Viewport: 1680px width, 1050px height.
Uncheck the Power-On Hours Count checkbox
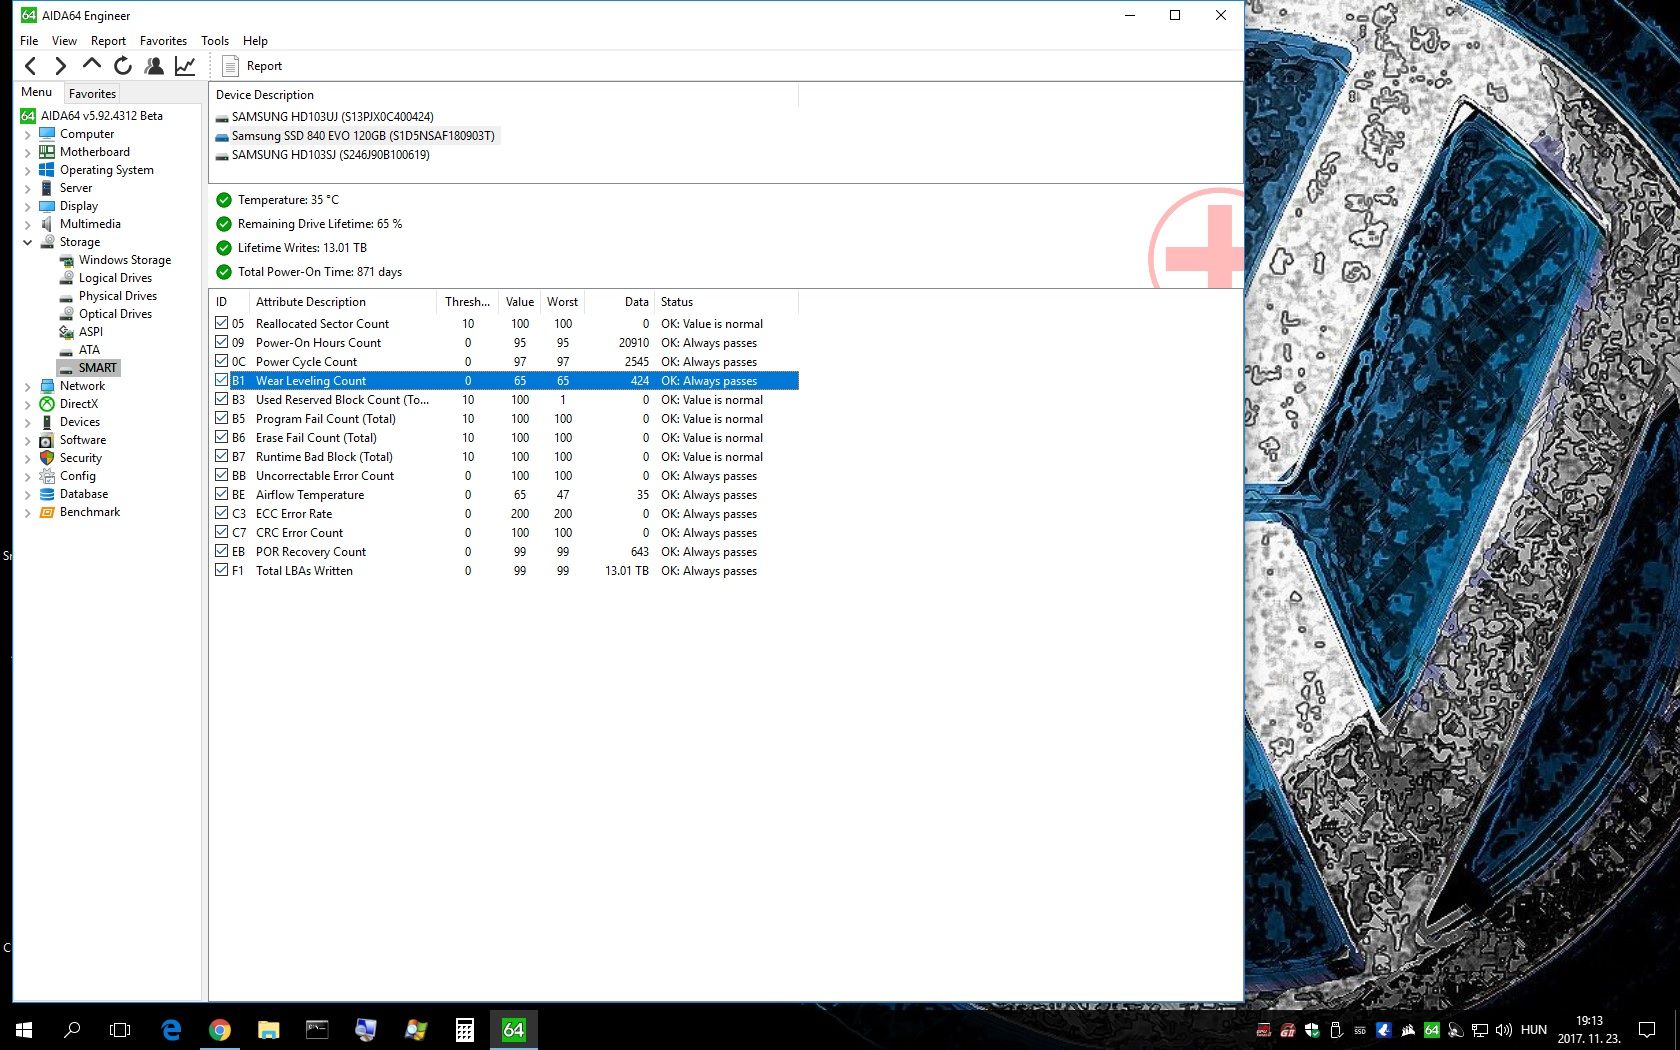coord(222,342)
